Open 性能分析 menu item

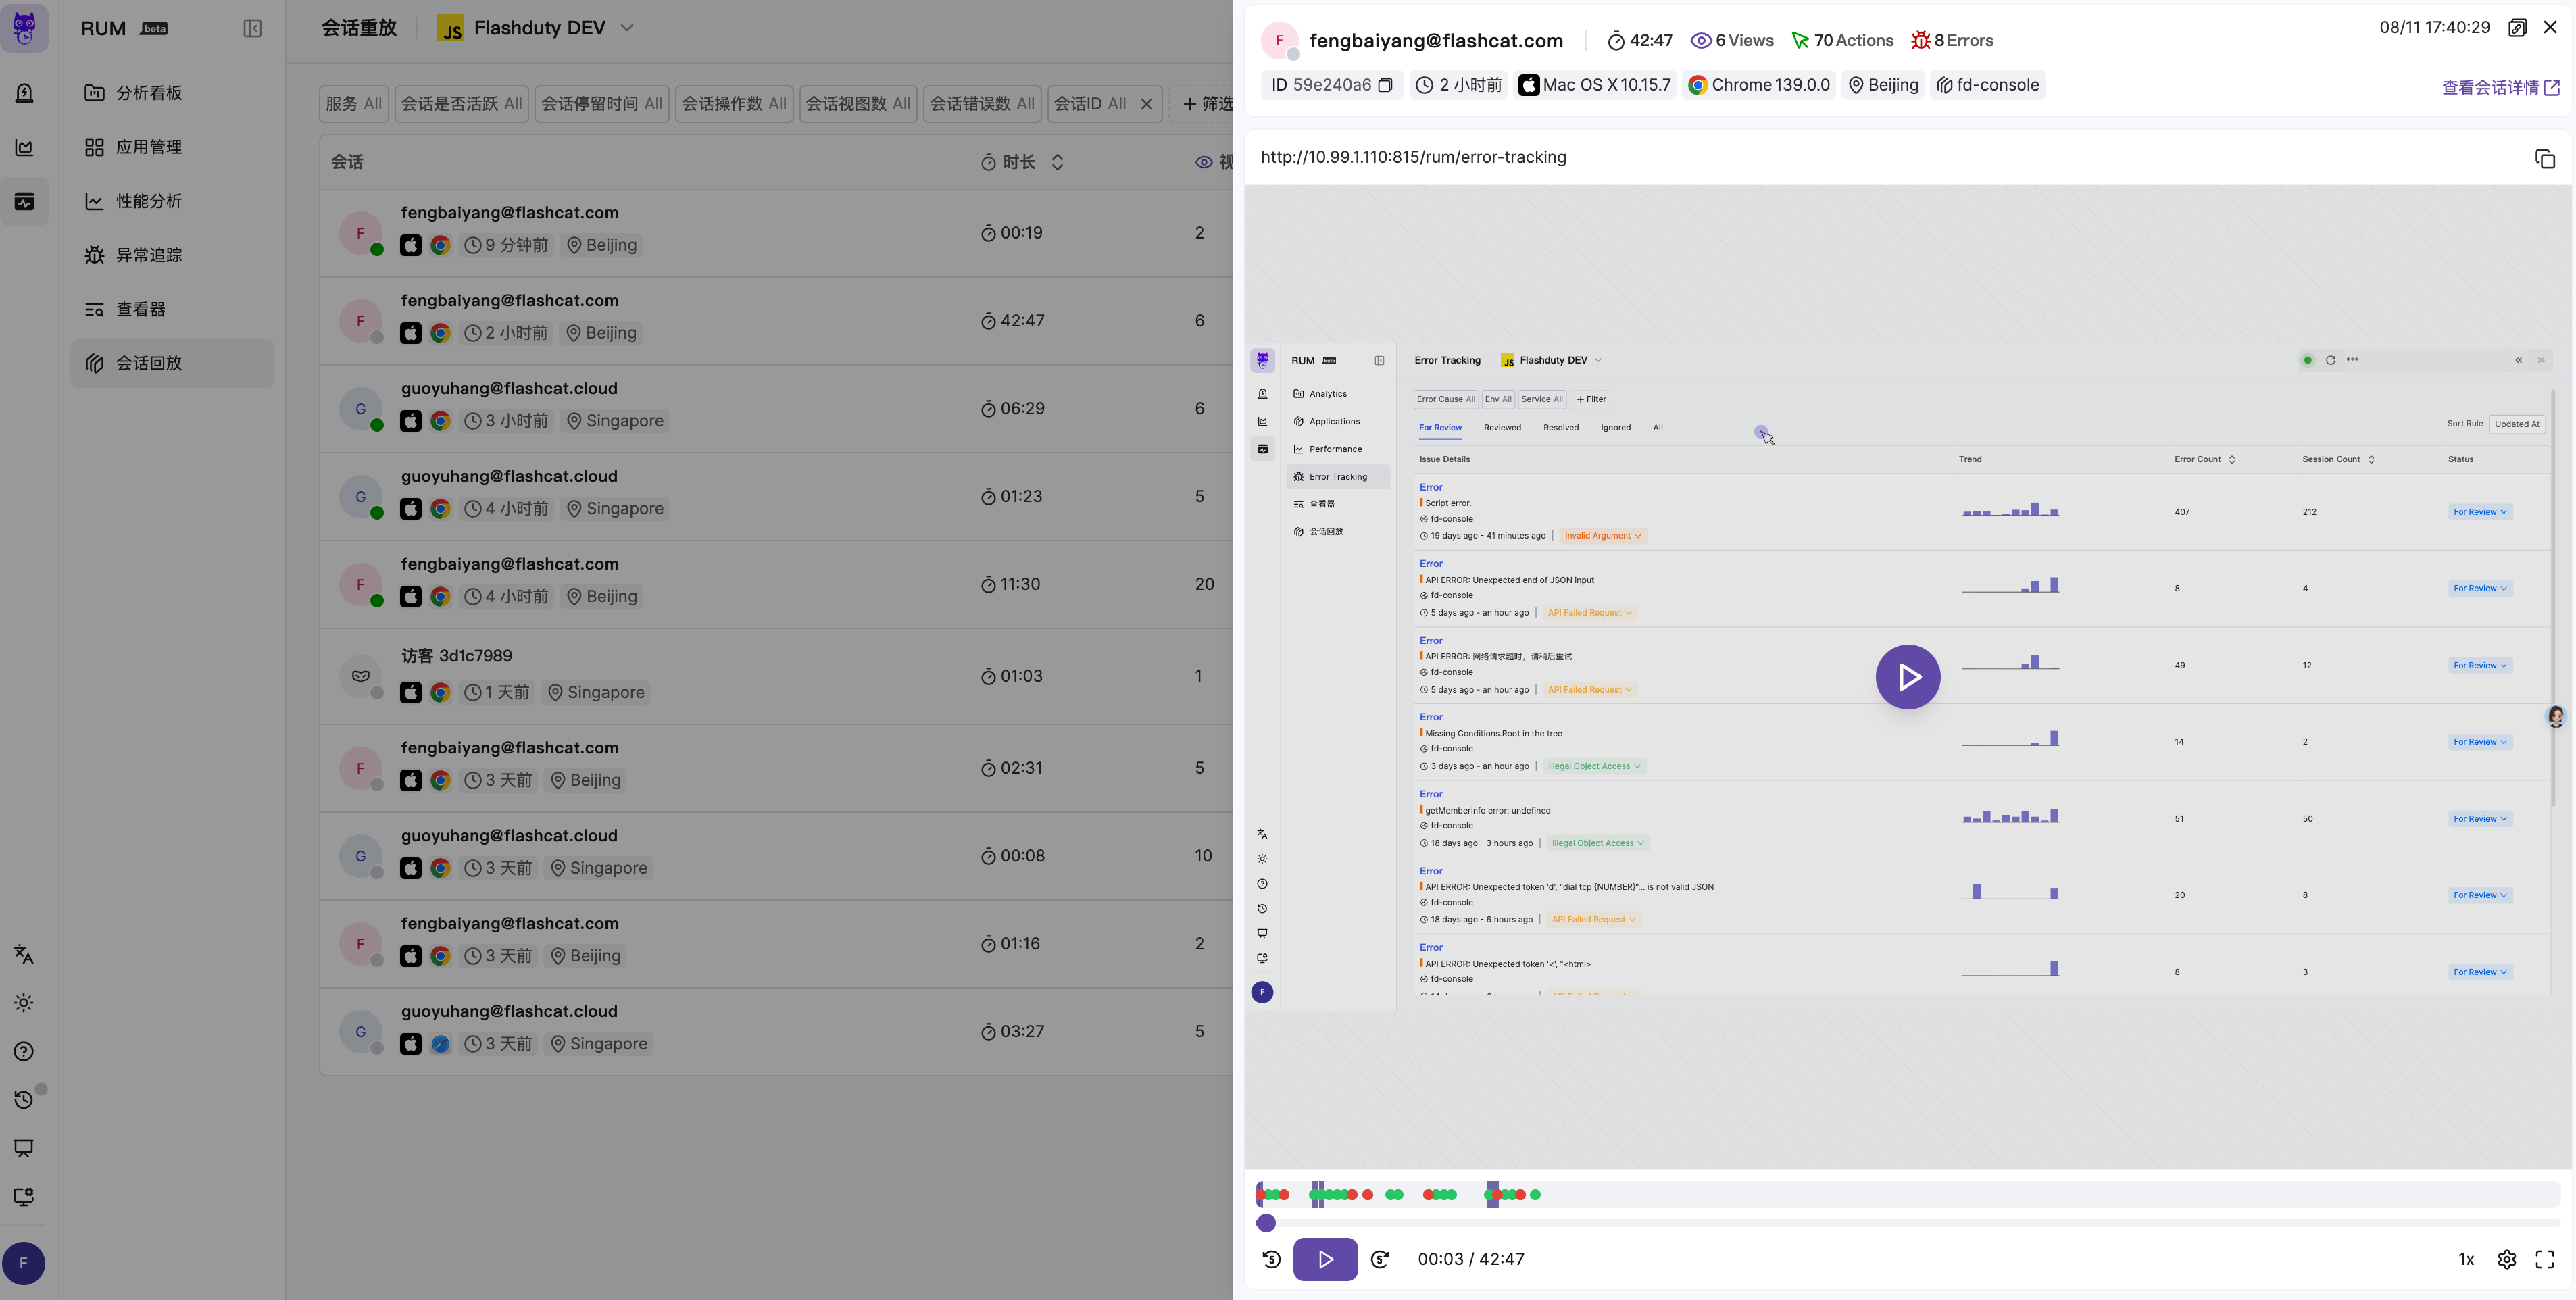click(171, 201)
